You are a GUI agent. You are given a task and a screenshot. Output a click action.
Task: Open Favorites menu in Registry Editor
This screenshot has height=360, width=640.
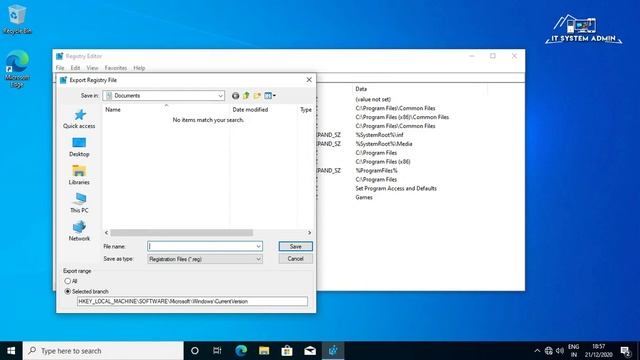click(x=116, y=68)
